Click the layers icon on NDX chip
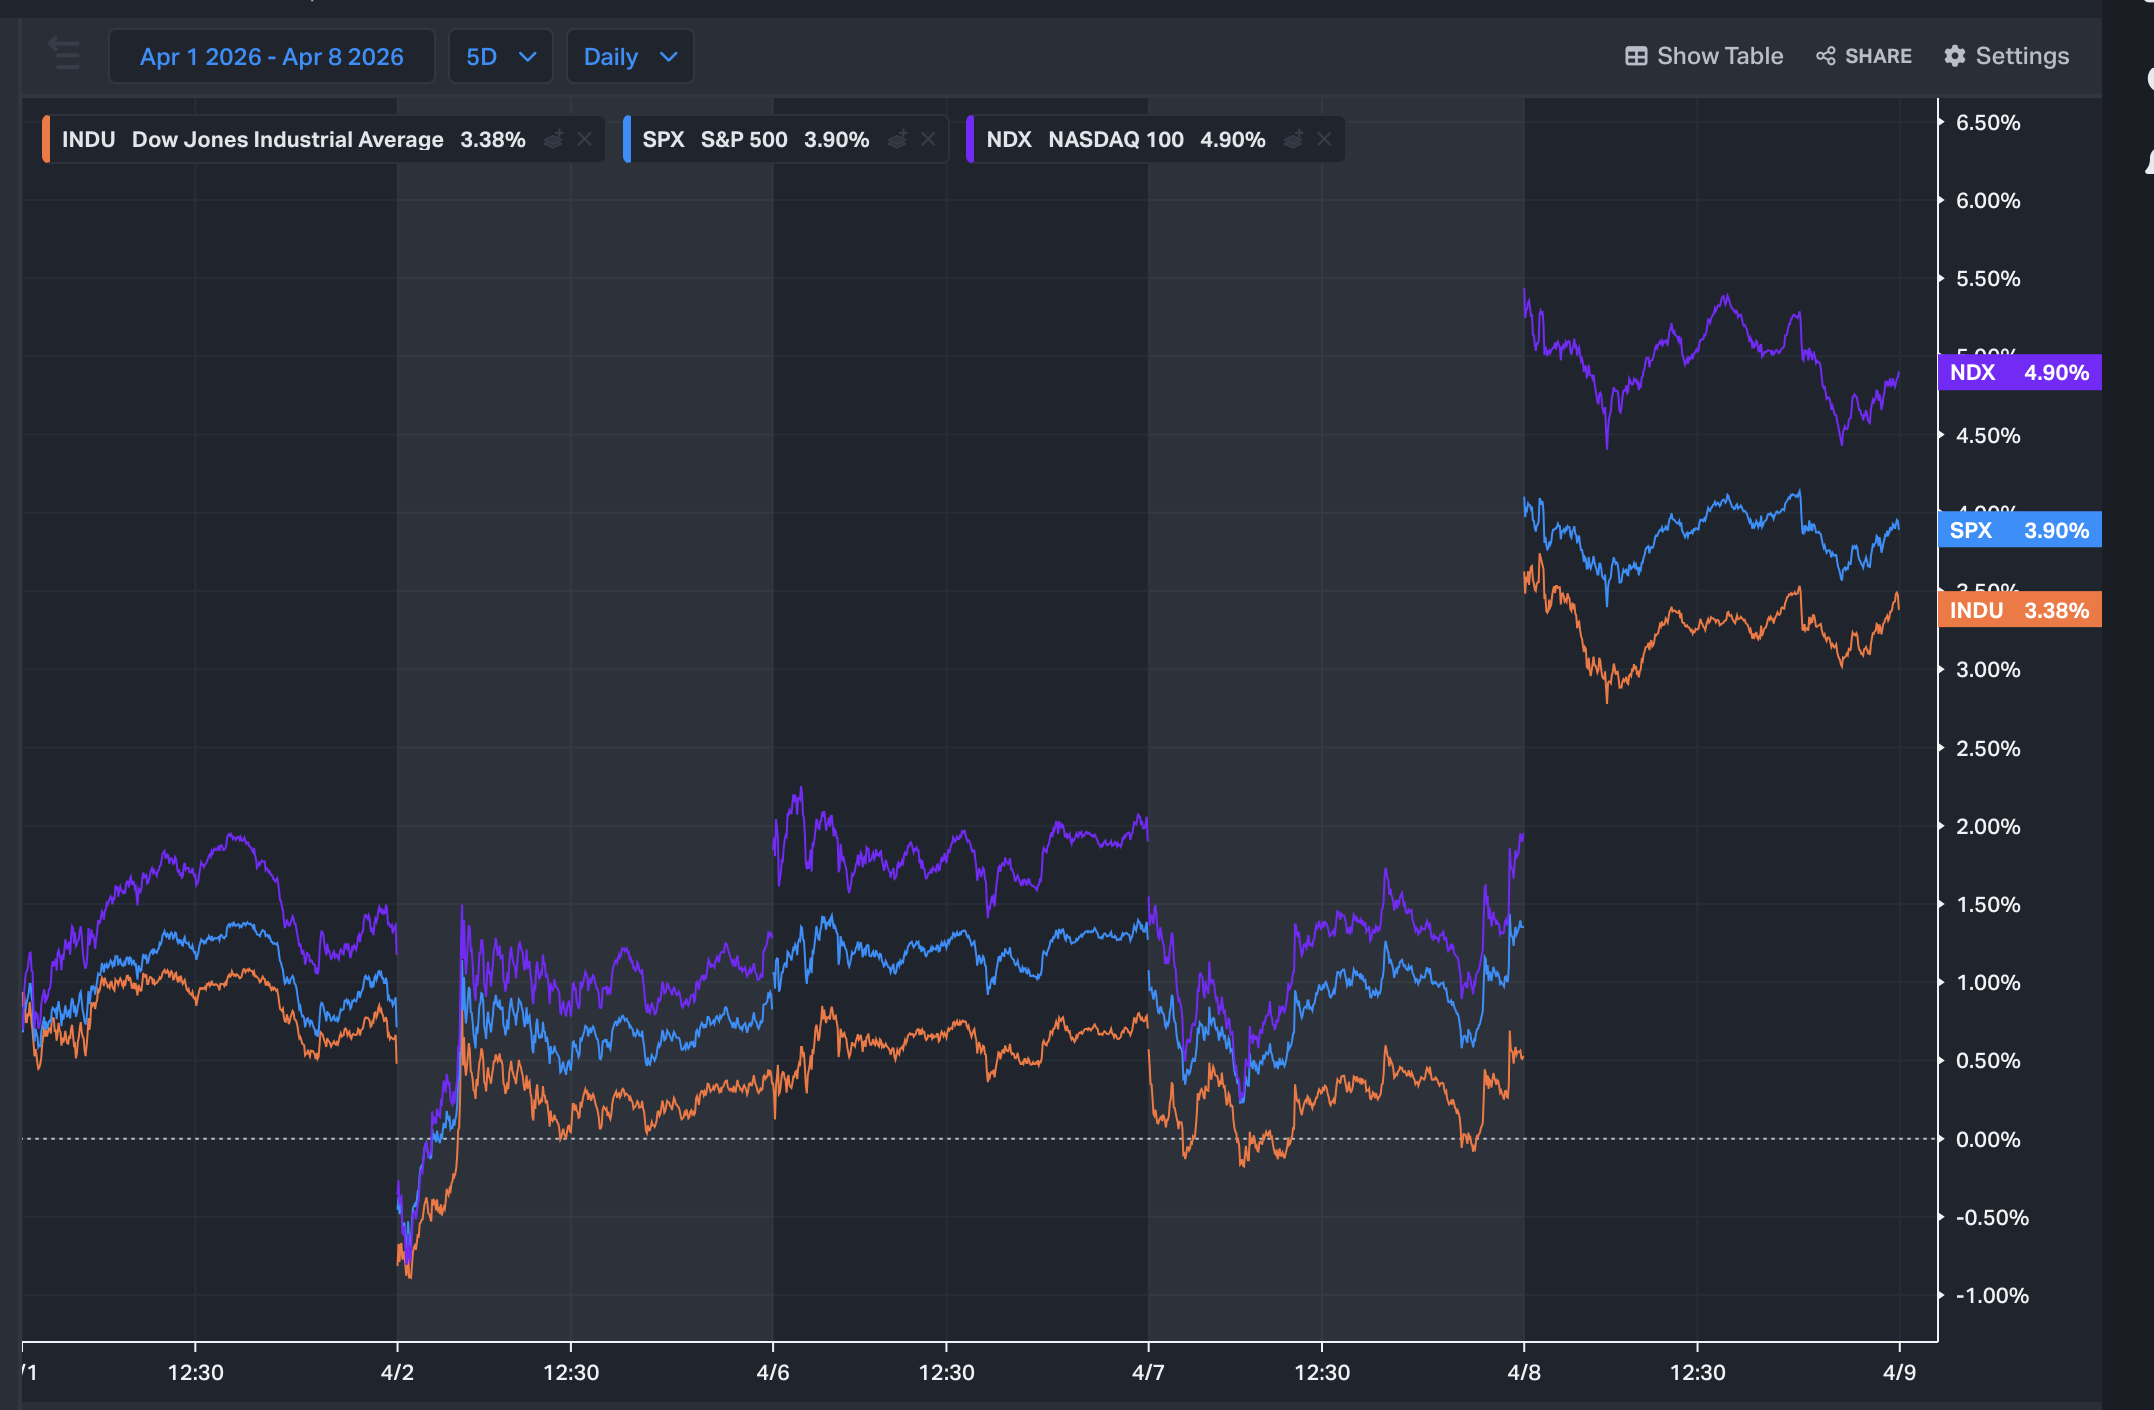This screenshot has width=2154, height=1410. pyautogui.click(x=1293, y=139)
